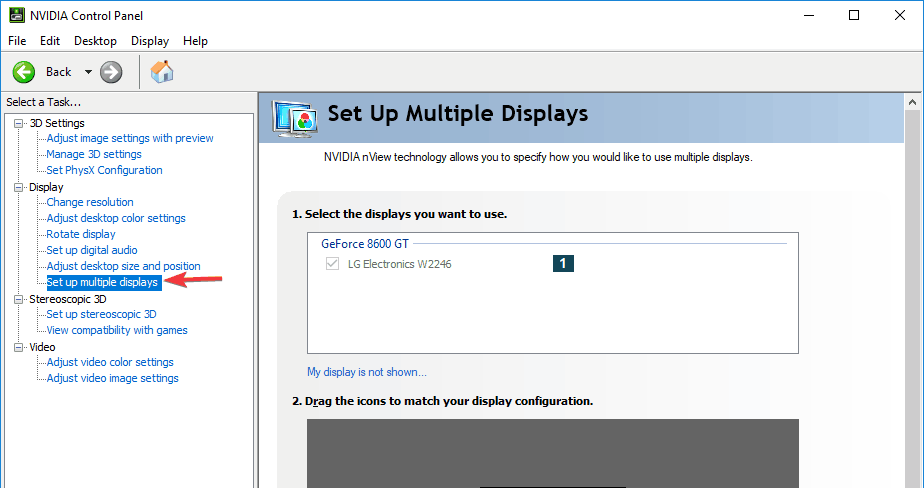Open 'Manage 3D settings' task
The image size is (924, 488).
(94, 154)
